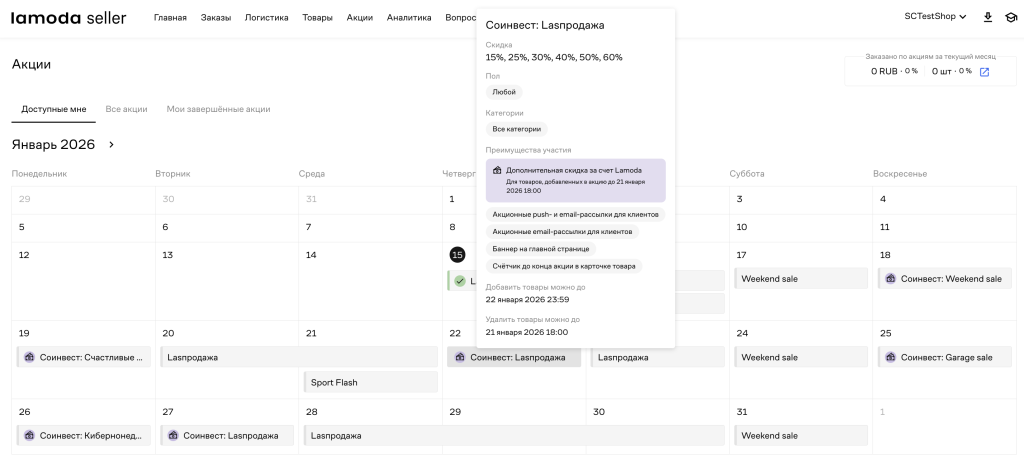
Task: Switch to the Все акции tab
Action: (x=126, y=109)
